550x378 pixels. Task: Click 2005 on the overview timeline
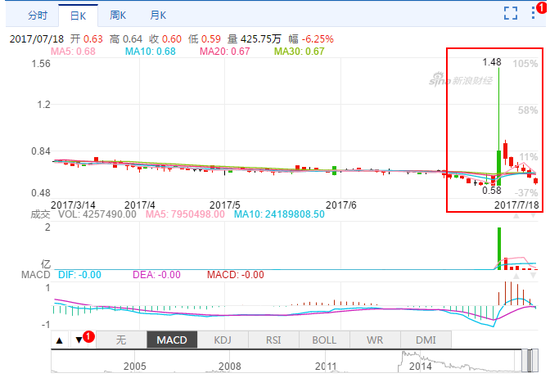pos(135,366)
